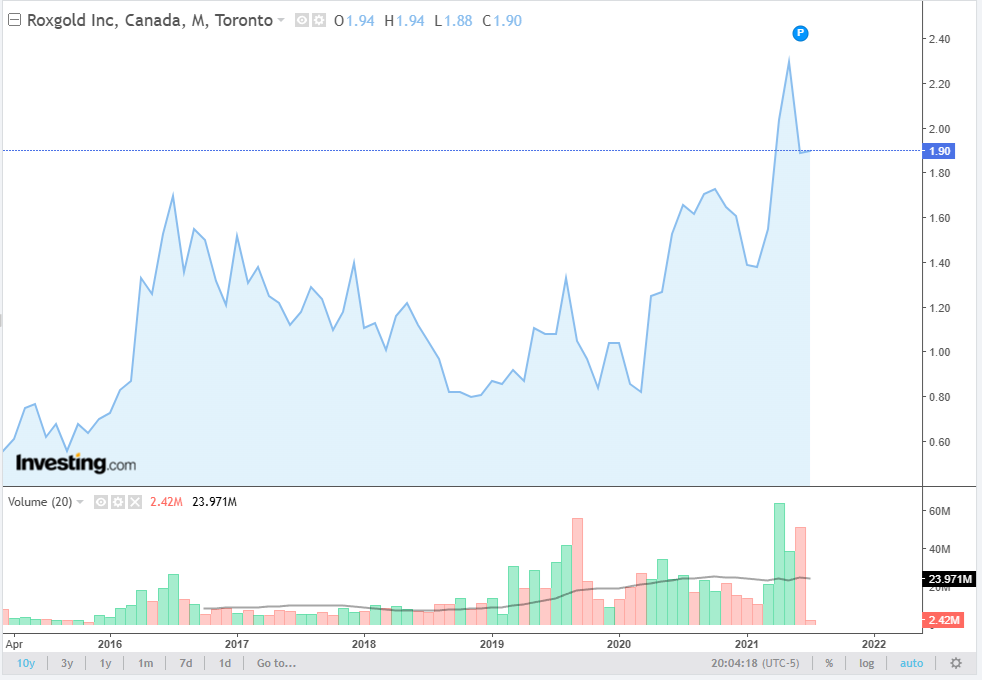Image resolution: width=982 pixels, height=680 pixels.
Task: Toggle log scale mode
Action: click(x=866, y=663)
